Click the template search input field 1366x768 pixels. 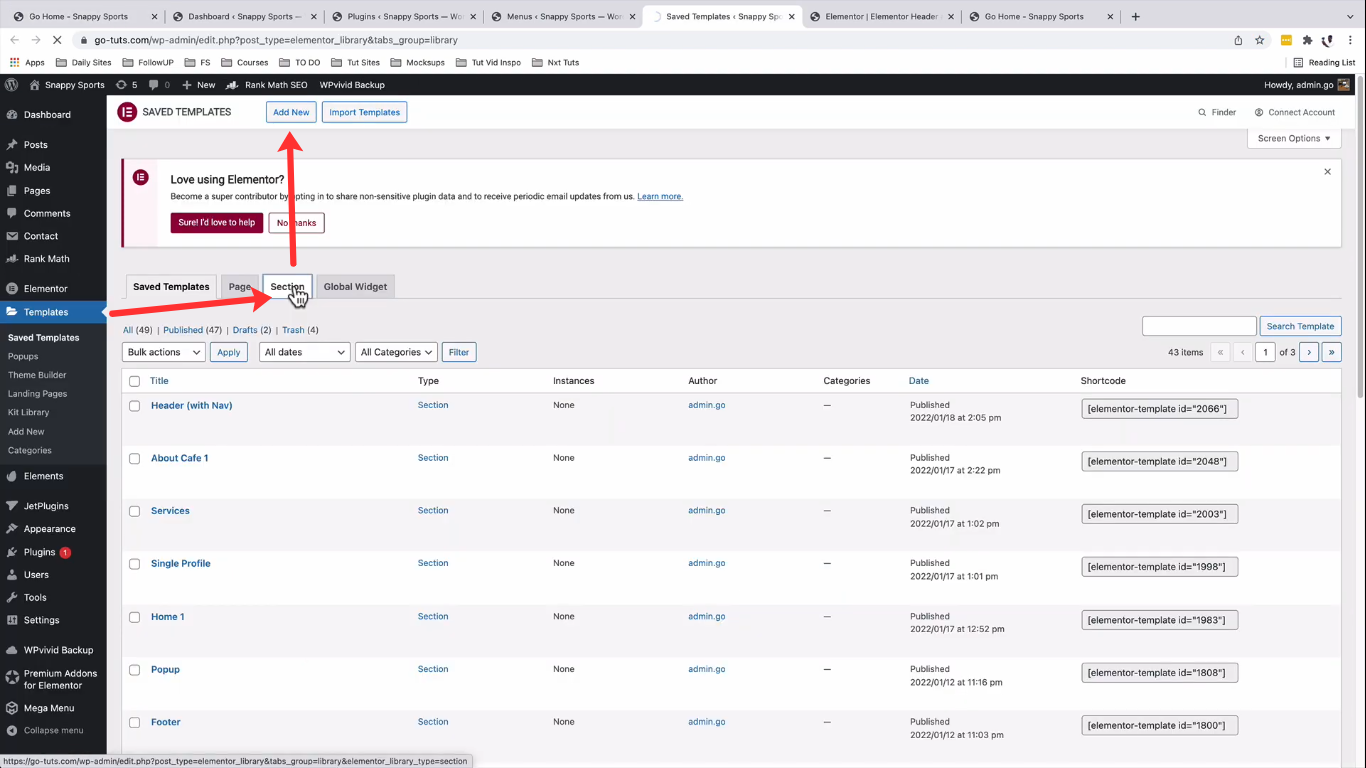(x=1199, y=326)
